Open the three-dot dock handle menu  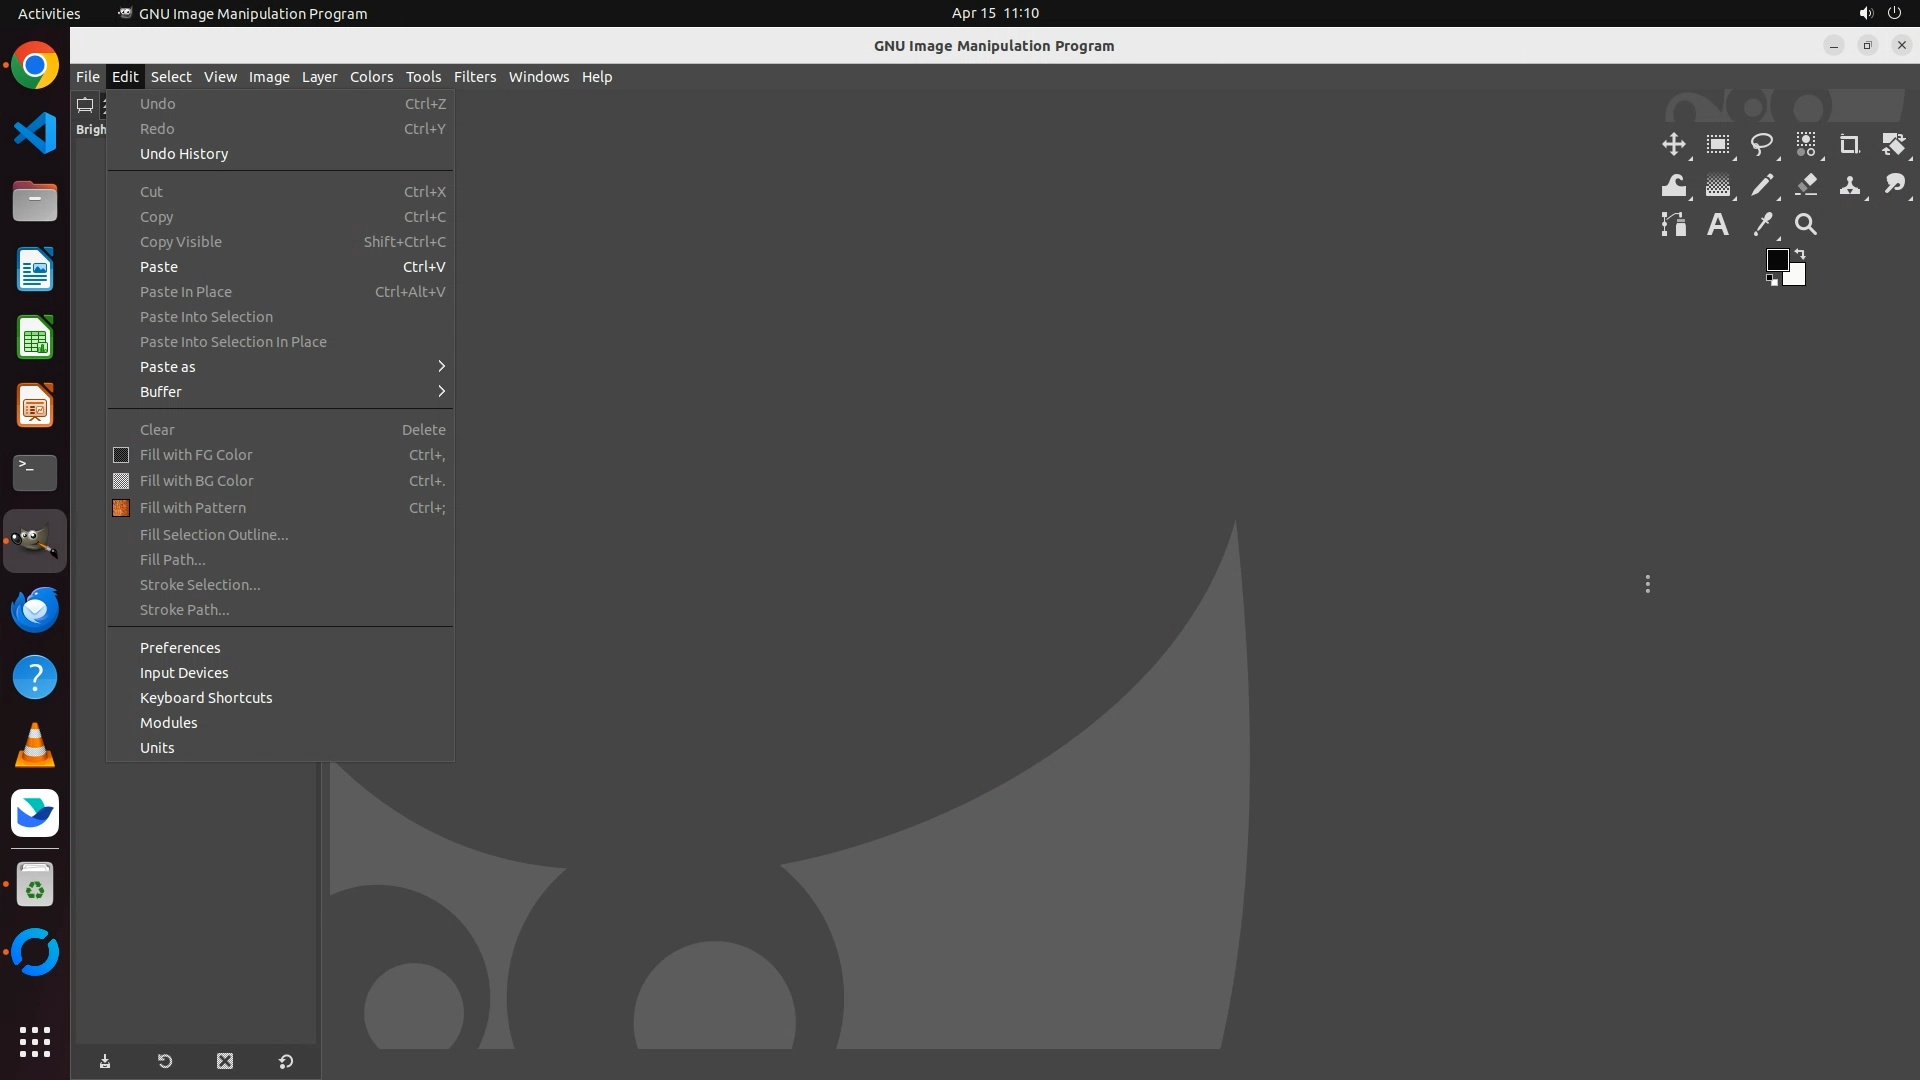coord(1647,584)
